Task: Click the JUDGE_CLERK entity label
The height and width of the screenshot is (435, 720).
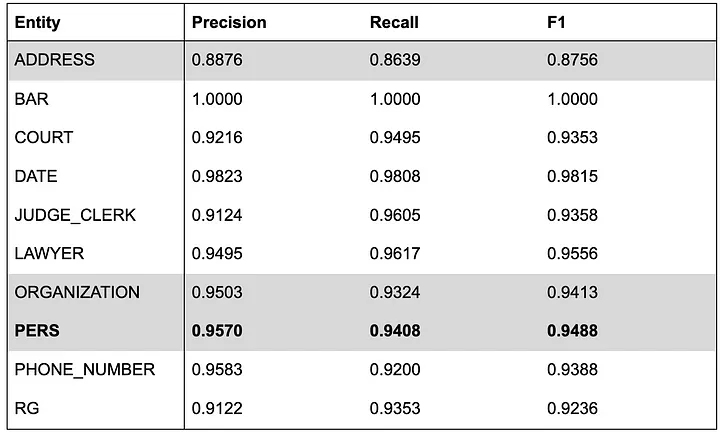Action: (75, 215)
